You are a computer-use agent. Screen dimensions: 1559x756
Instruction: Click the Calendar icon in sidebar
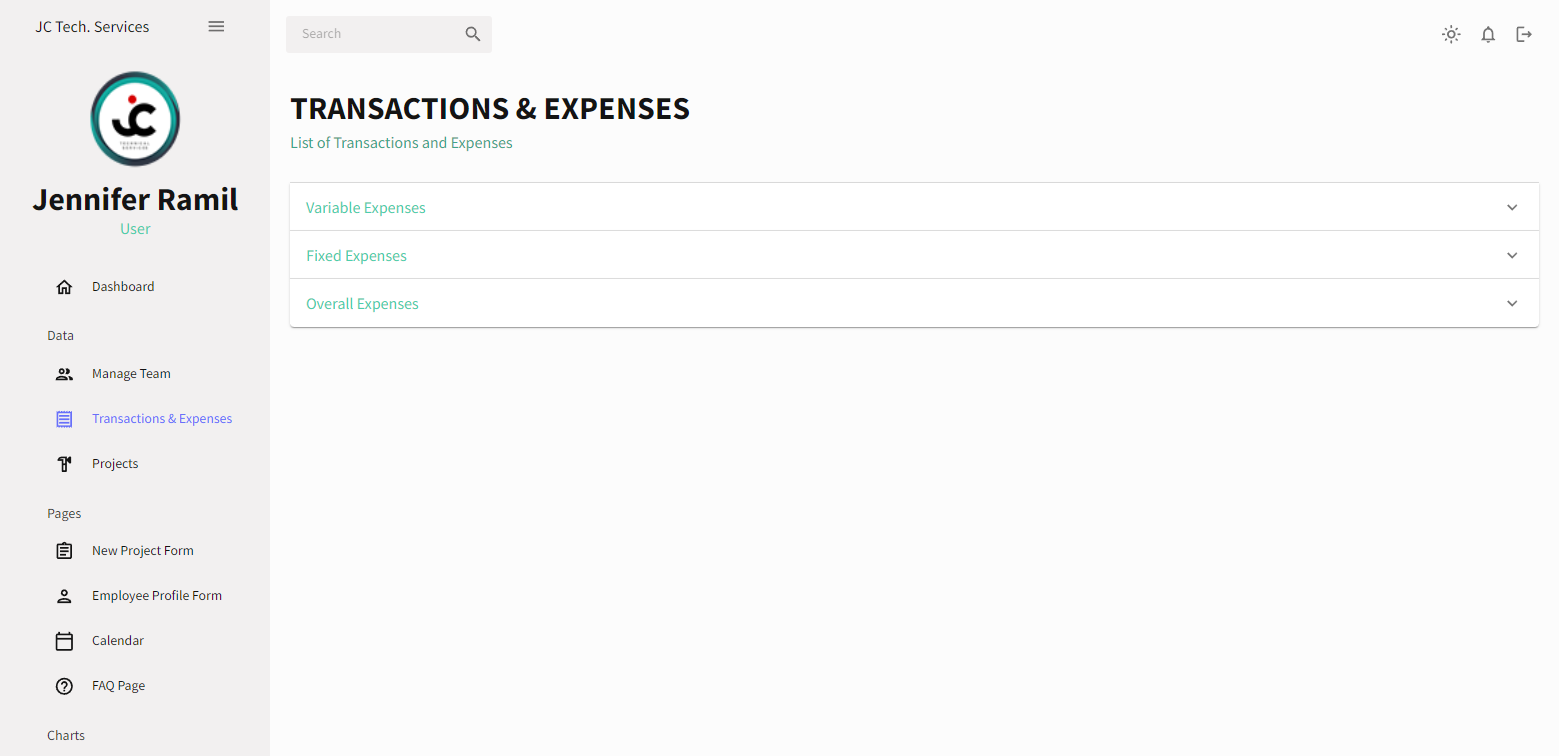click(x=64, y=641)
